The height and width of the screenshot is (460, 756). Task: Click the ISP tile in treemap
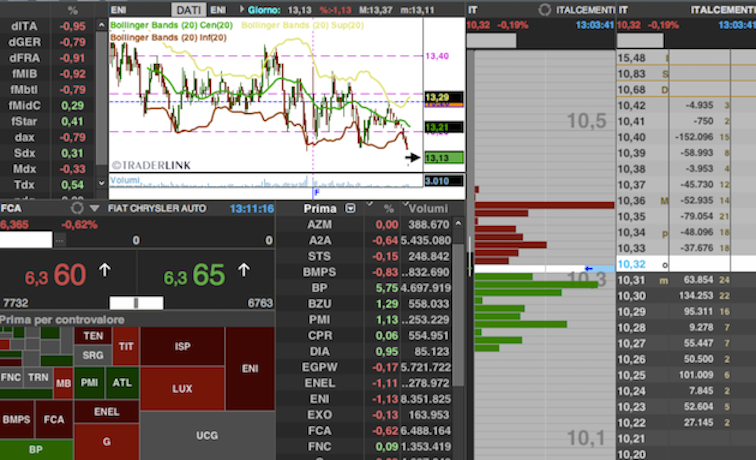[x=182, y=346]
